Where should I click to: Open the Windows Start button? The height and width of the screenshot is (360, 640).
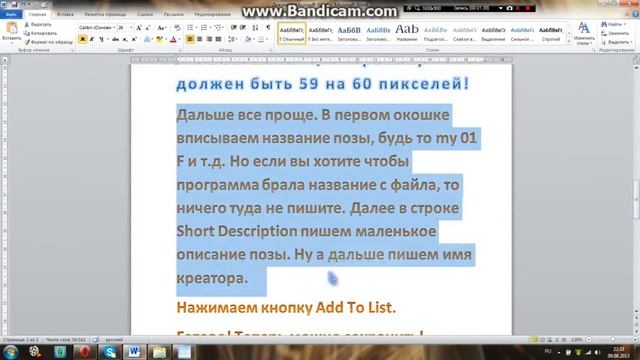point(10,352)
